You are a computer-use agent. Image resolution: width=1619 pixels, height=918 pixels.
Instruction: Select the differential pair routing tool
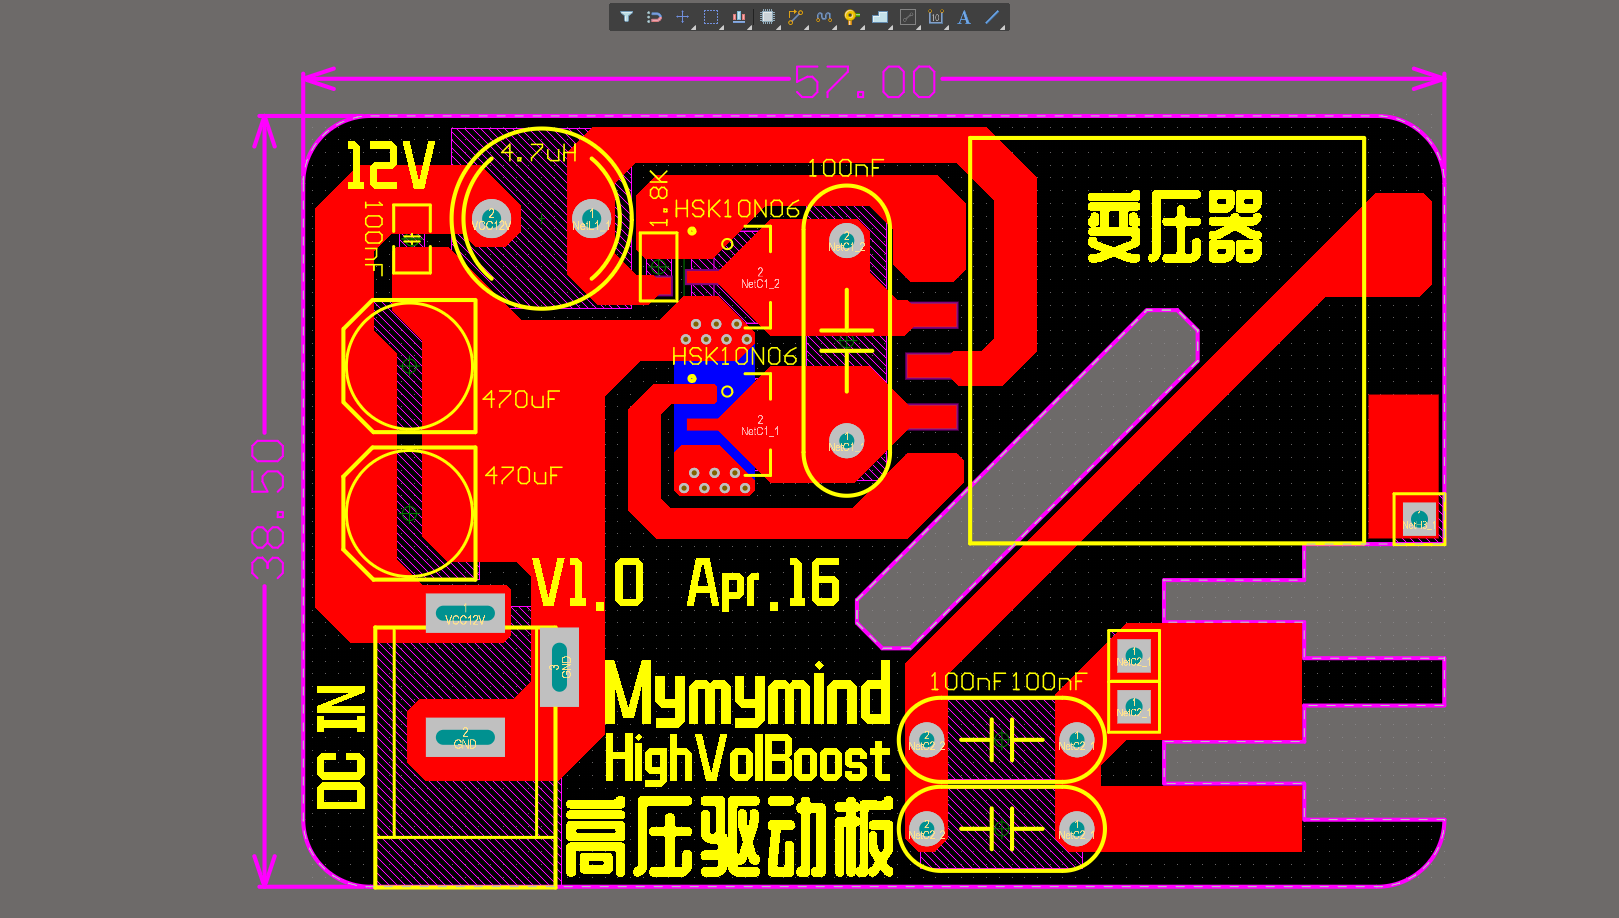click(824, 17)
